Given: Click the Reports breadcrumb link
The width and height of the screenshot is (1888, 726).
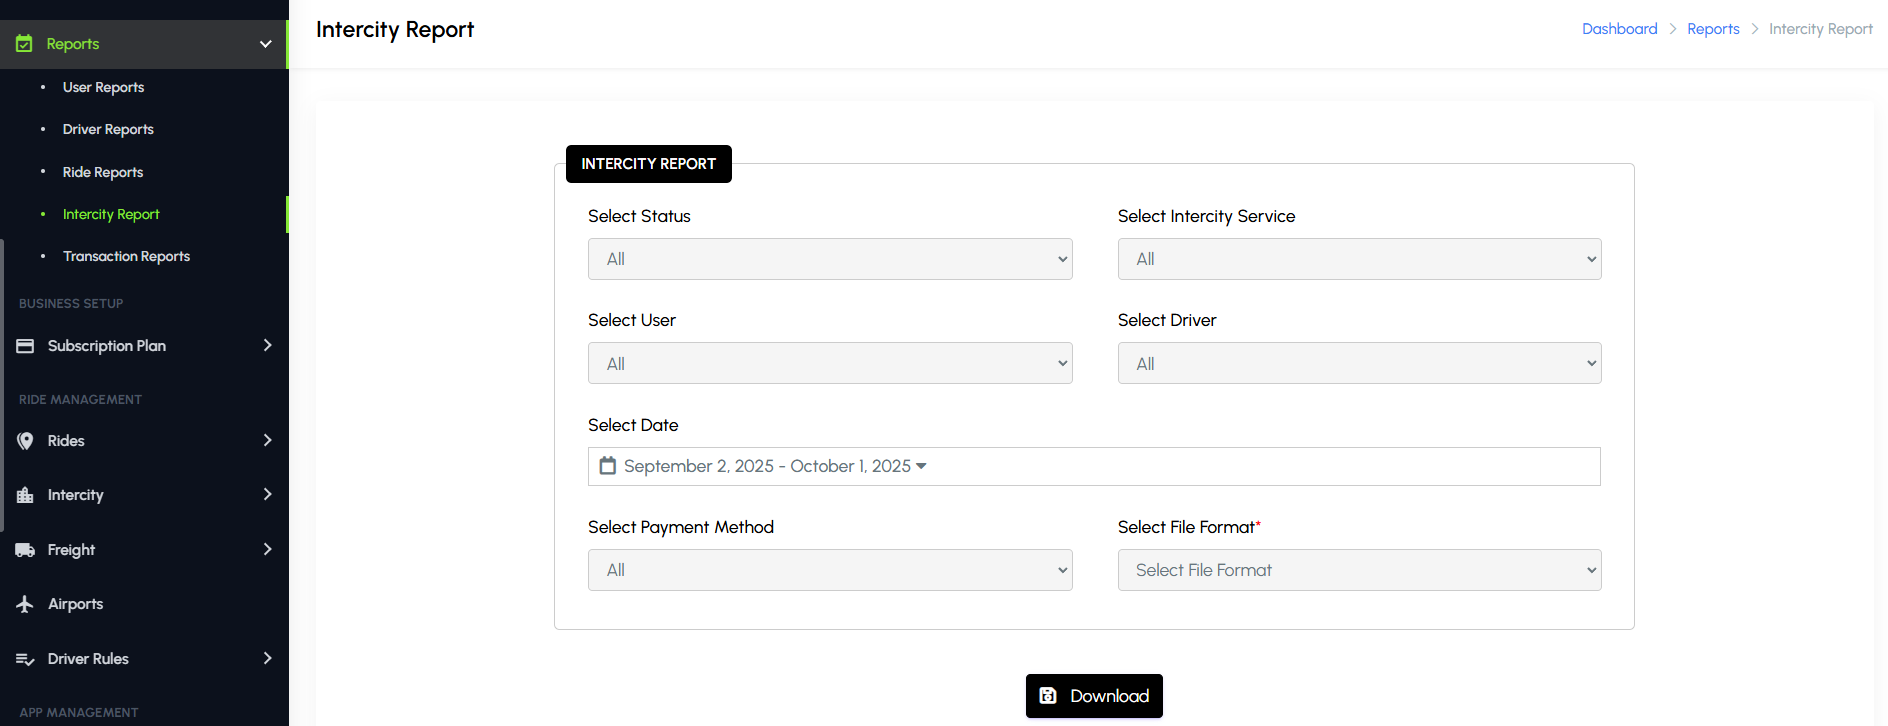Looking at the screenshot, I should click(1713, 29).
